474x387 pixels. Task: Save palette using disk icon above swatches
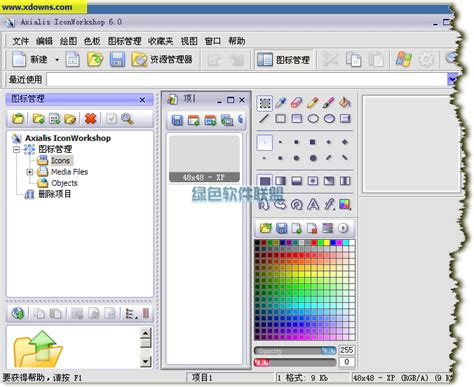point(282,228)
